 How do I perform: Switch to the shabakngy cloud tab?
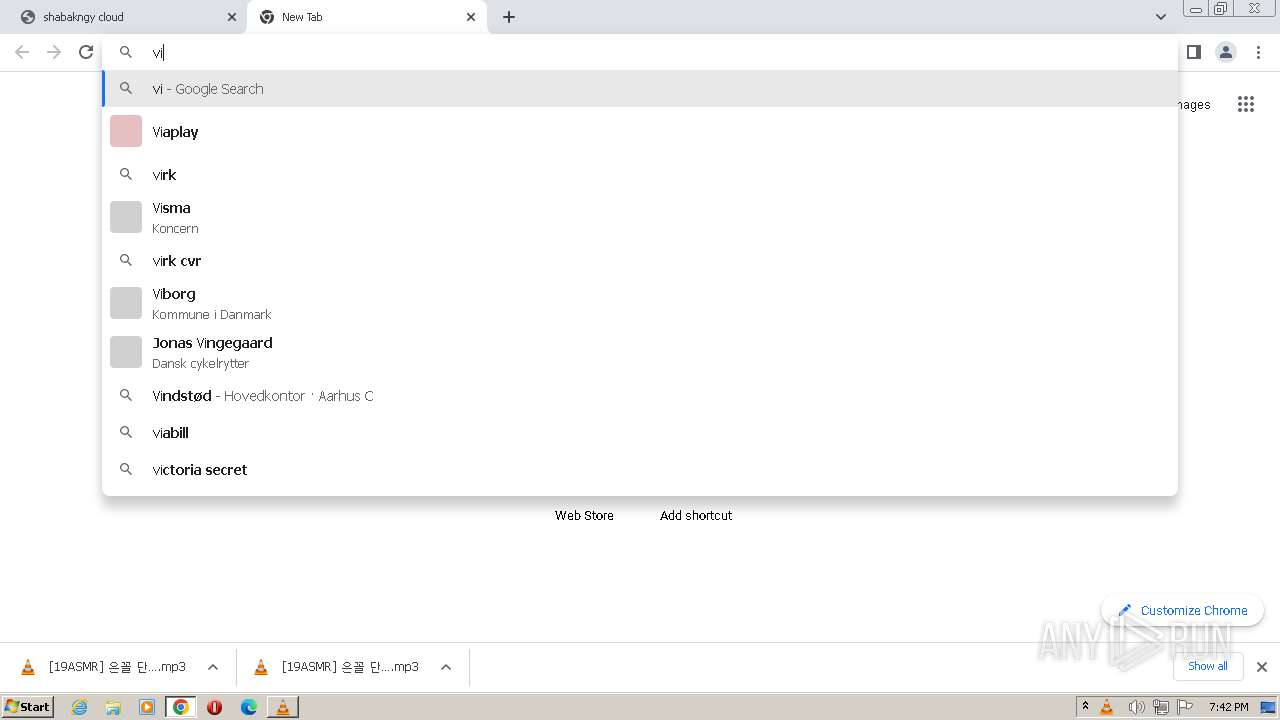[126, 17]
